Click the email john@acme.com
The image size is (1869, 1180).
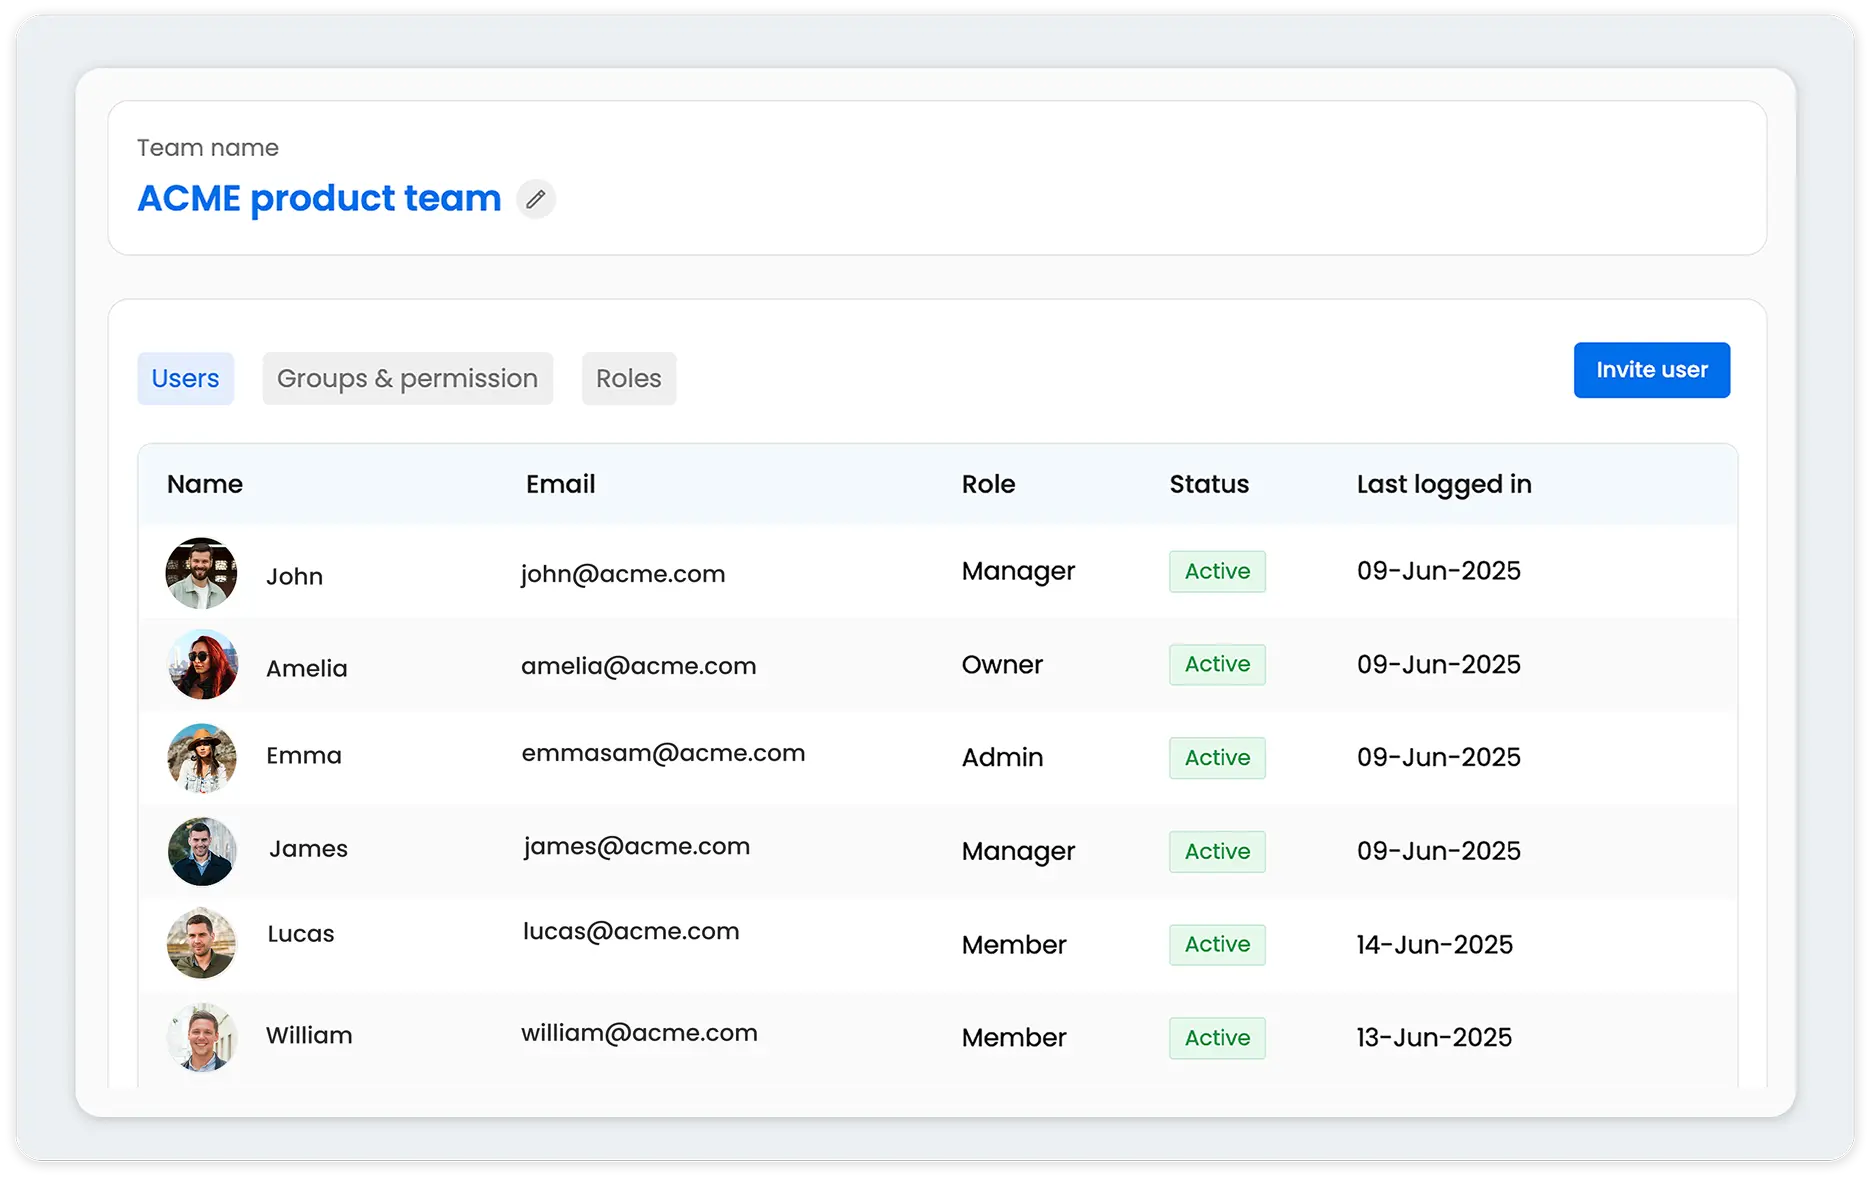[x=623, y=574]
